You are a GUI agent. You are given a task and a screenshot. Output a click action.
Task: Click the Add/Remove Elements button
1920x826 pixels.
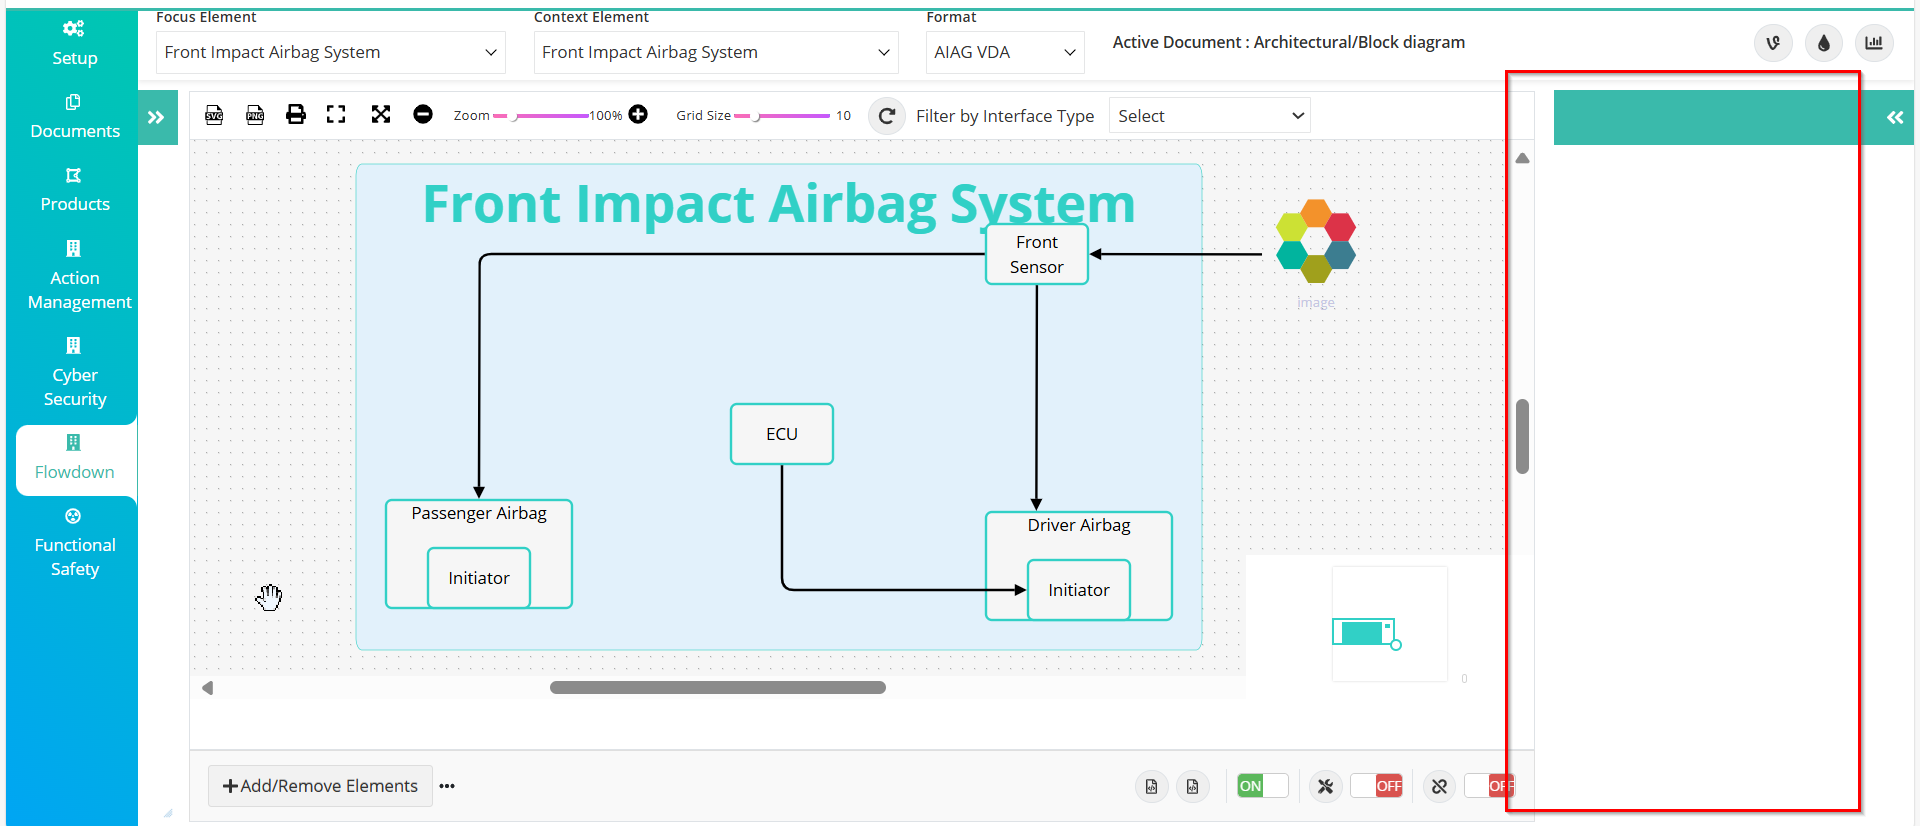pos(320,786)
